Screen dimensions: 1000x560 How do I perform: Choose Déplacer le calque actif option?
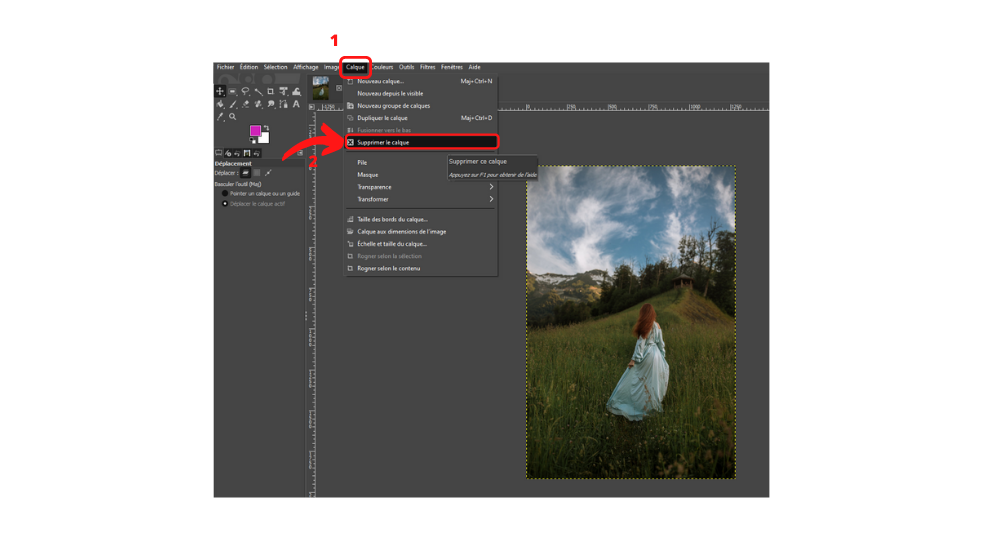coord(254,203)
